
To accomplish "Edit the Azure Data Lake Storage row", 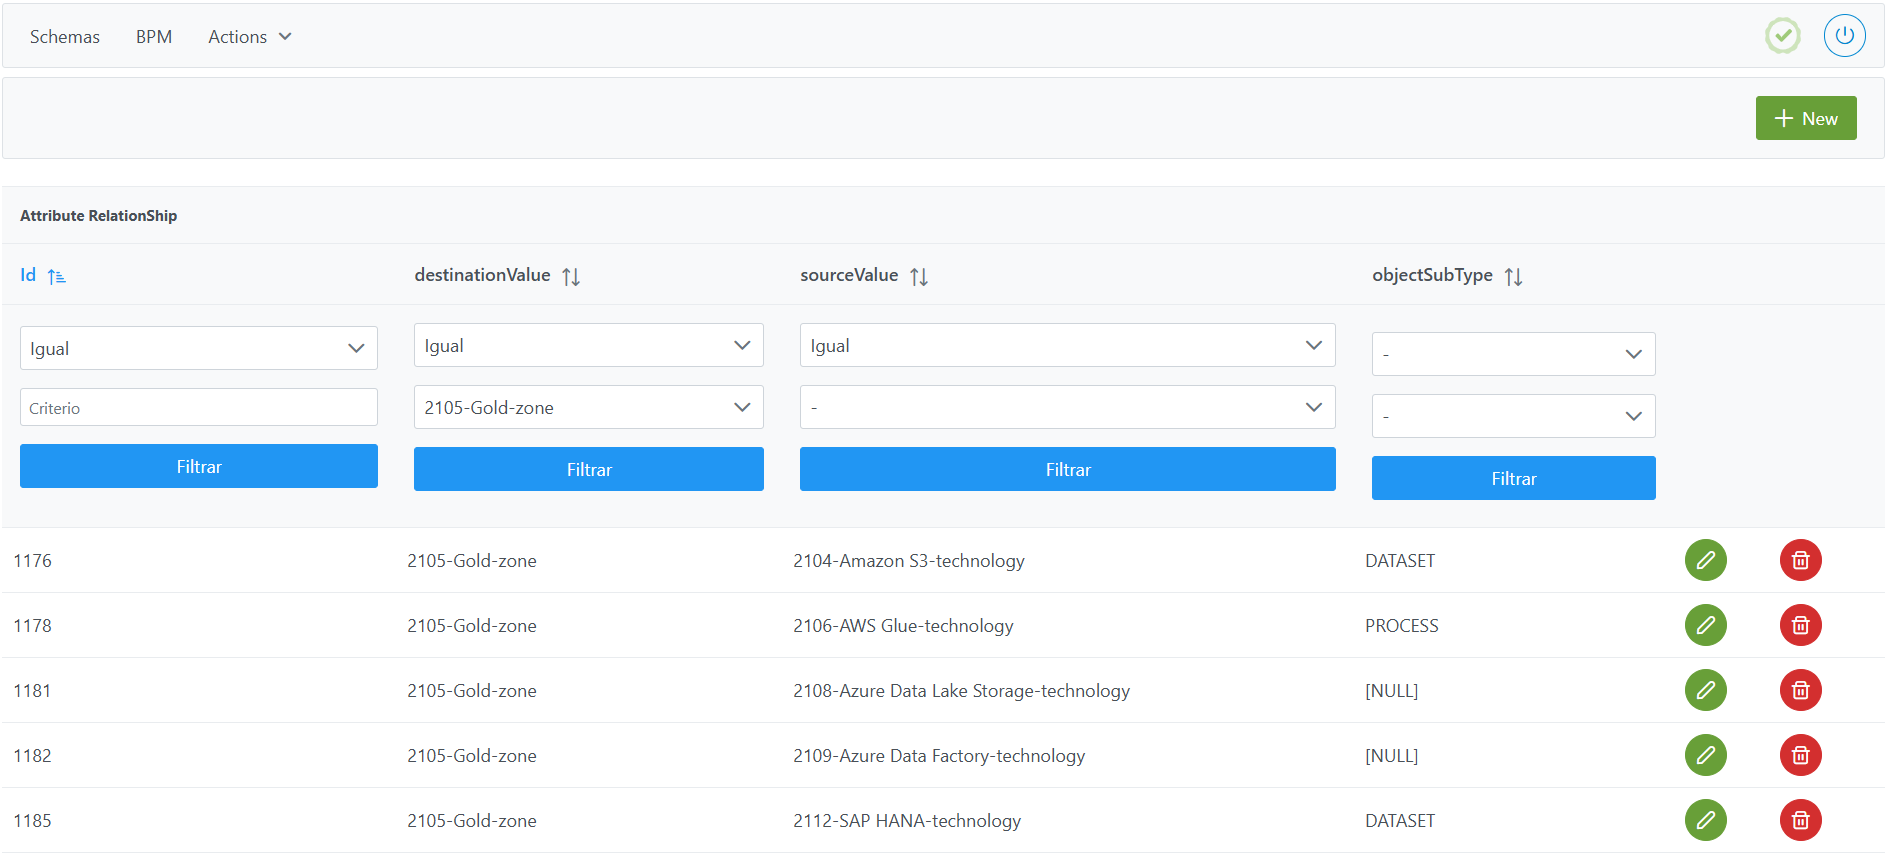I will [1705, 690].
